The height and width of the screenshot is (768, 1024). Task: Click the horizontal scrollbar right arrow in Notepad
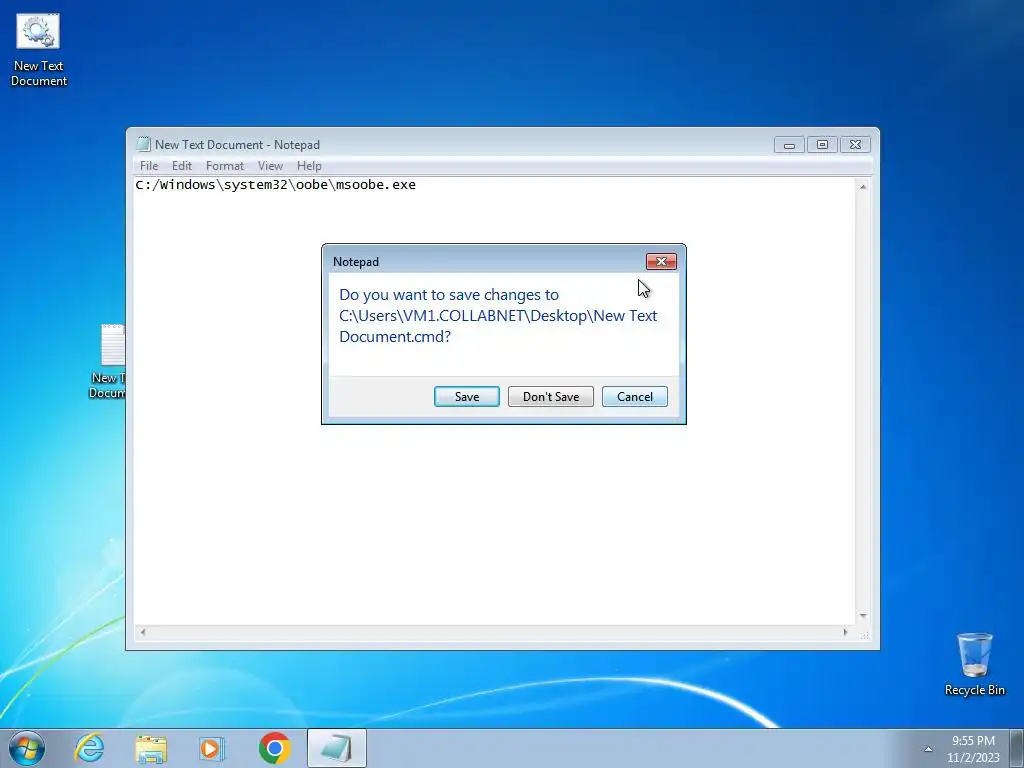(x=845, y=632)
